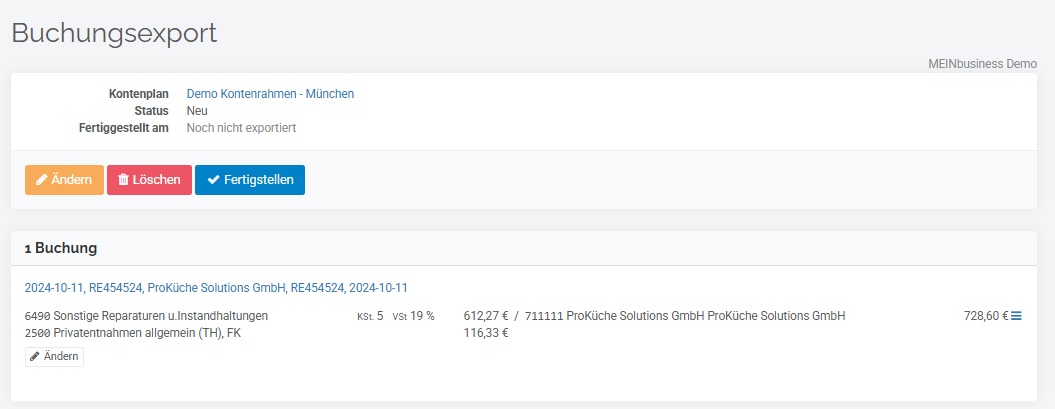Open the Demo Kontenrahmen - München link

(x=270, y=94)
